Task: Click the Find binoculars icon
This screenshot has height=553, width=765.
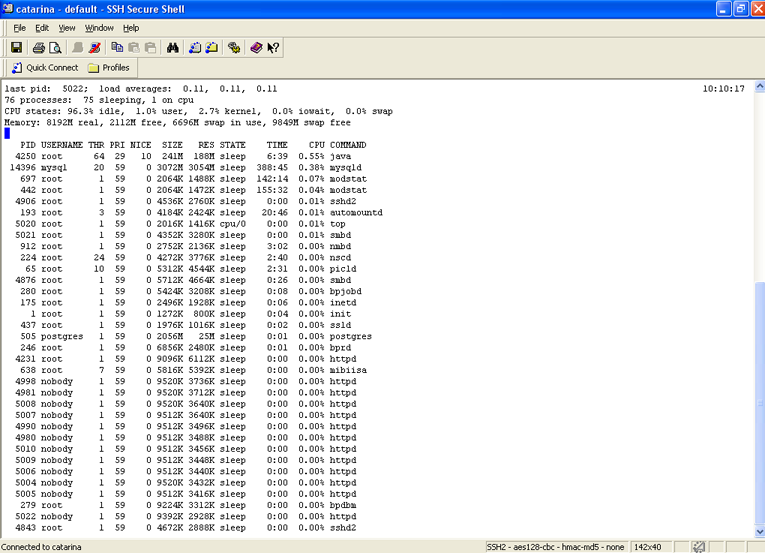Action: click(x=173, y=47)
